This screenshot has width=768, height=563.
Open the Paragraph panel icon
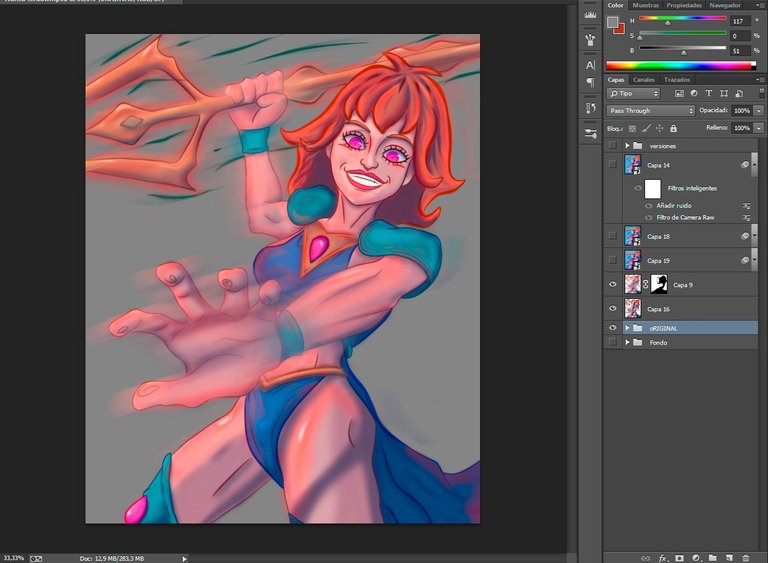coord(591,82)
